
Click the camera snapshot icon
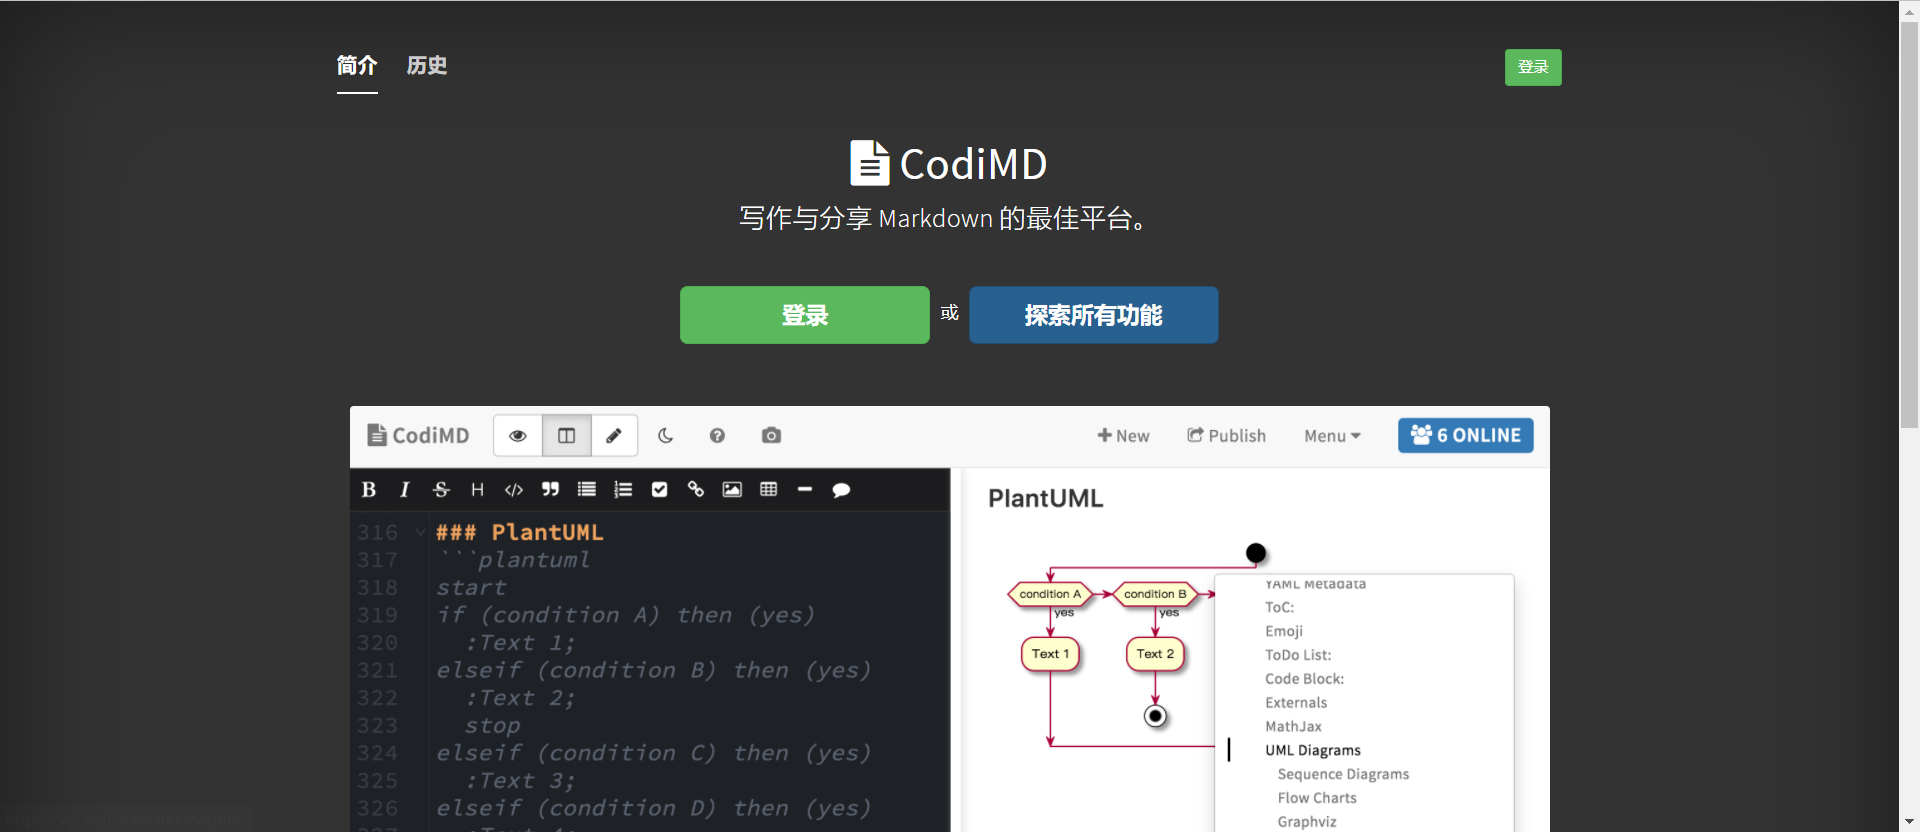click(x=771, y=436)
